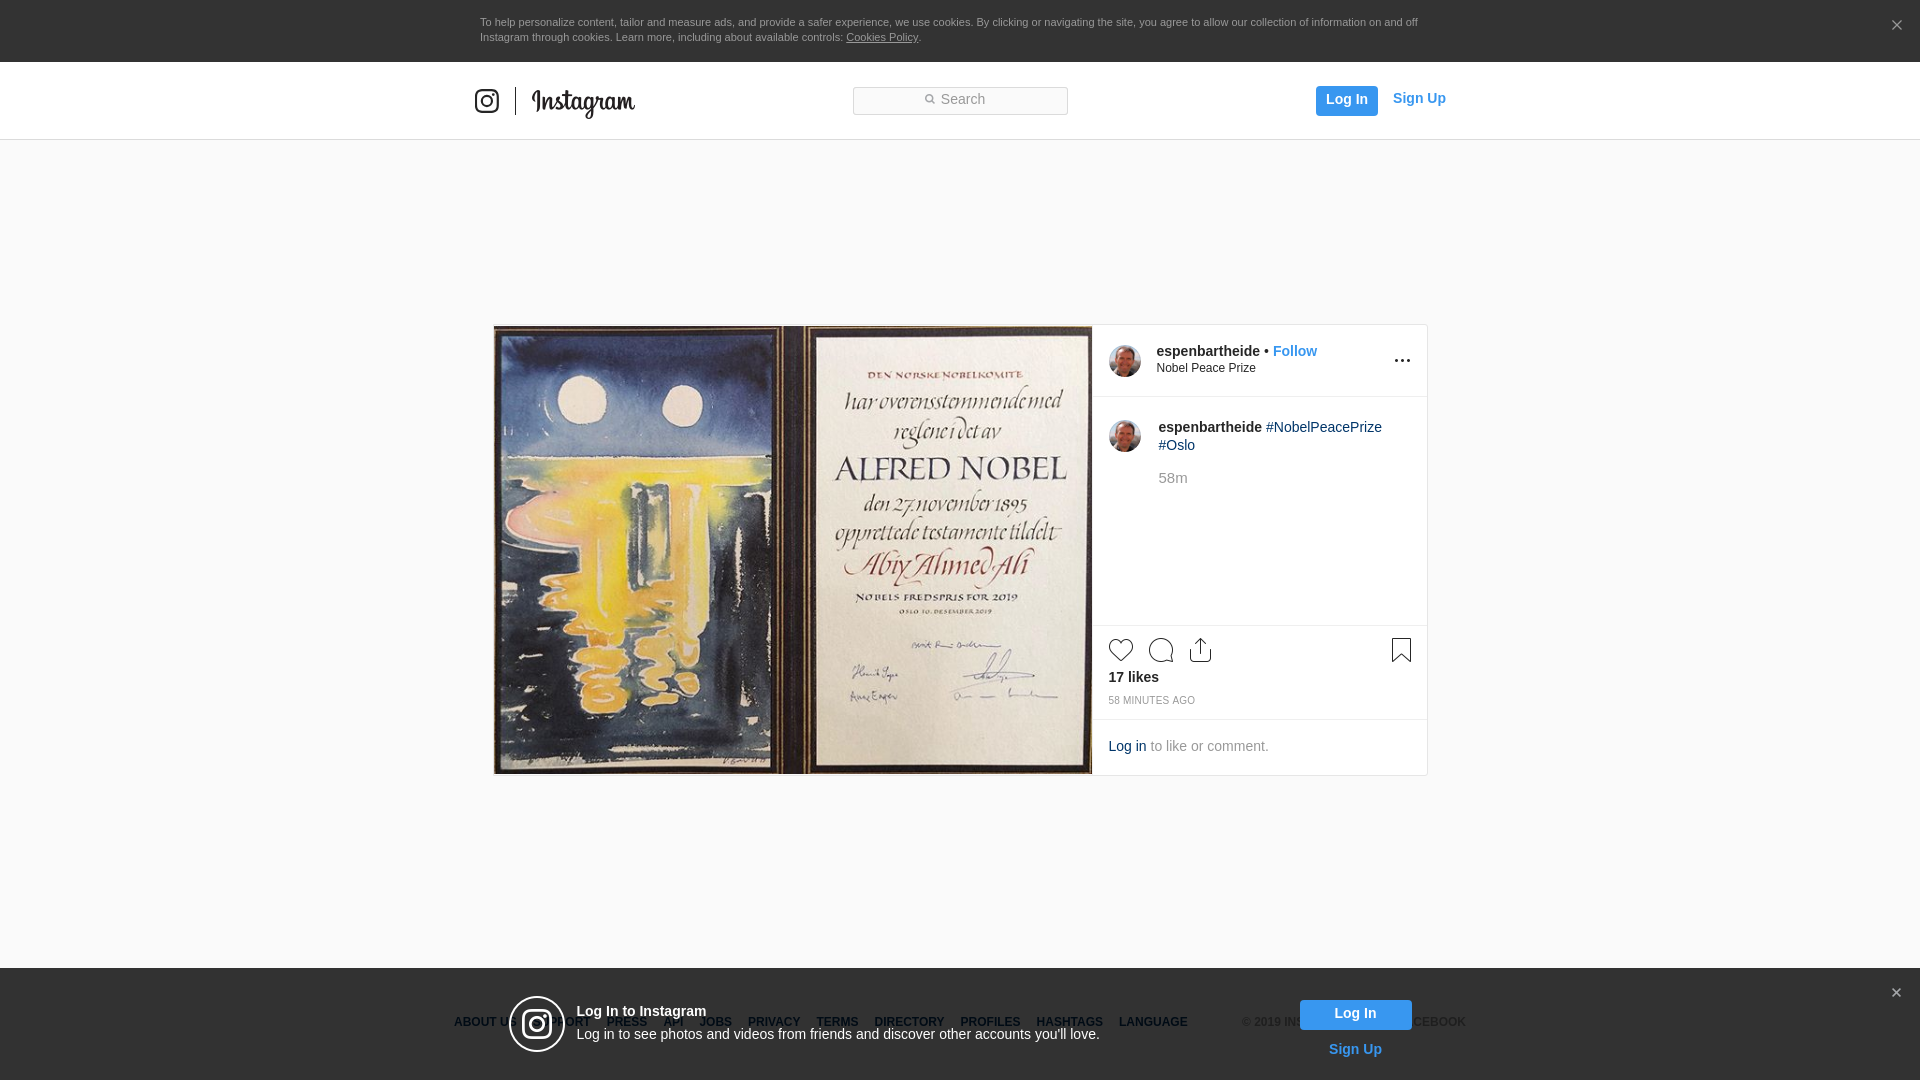Screen dimensions: 1920x1080
Task: Open the ABOUT US footer link
Action: pos(483,1022)
